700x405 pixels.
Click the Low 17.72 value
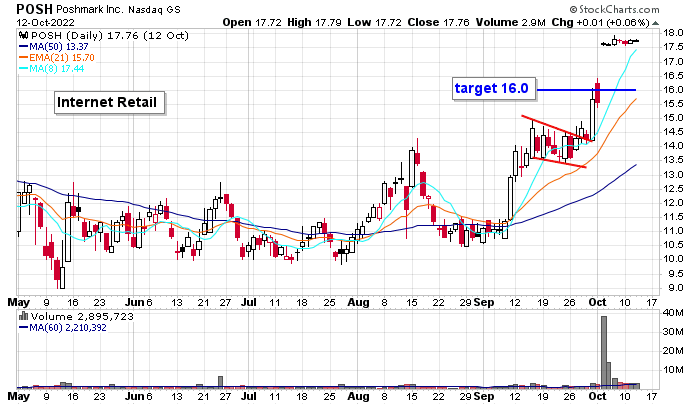(x=375, y=22)
